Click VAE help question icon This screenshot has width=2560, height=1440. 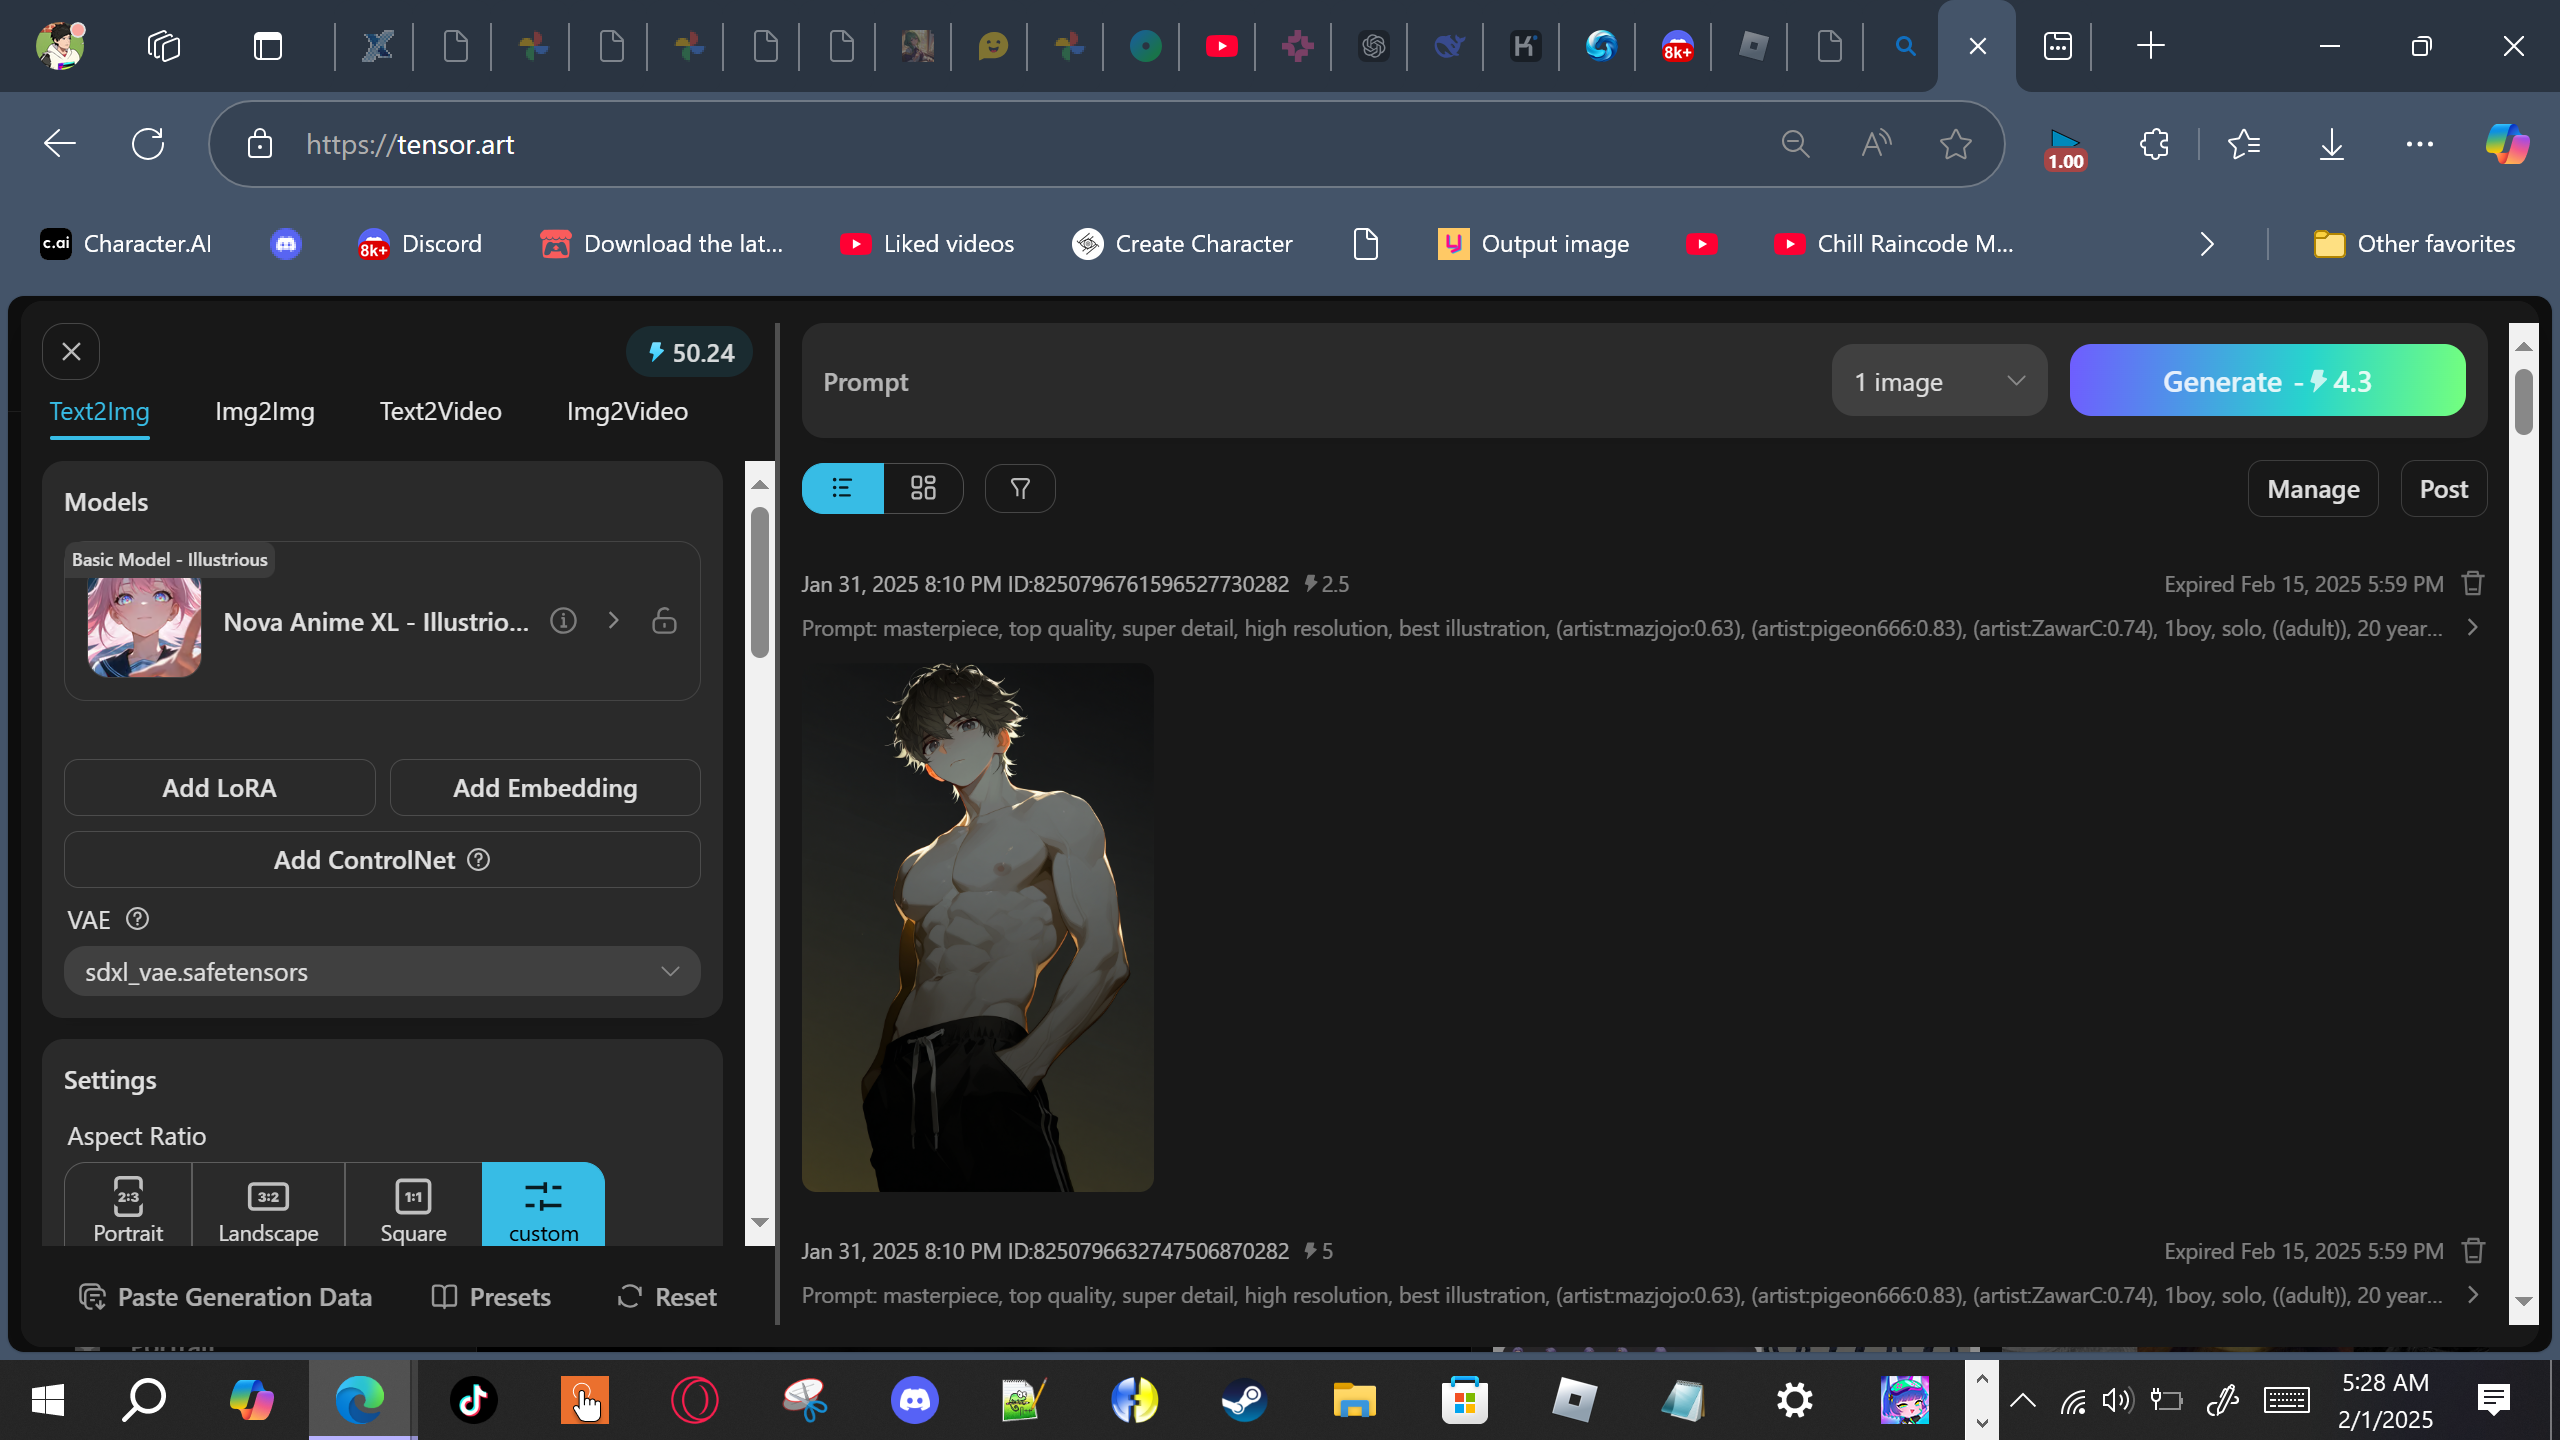point(138,919)
